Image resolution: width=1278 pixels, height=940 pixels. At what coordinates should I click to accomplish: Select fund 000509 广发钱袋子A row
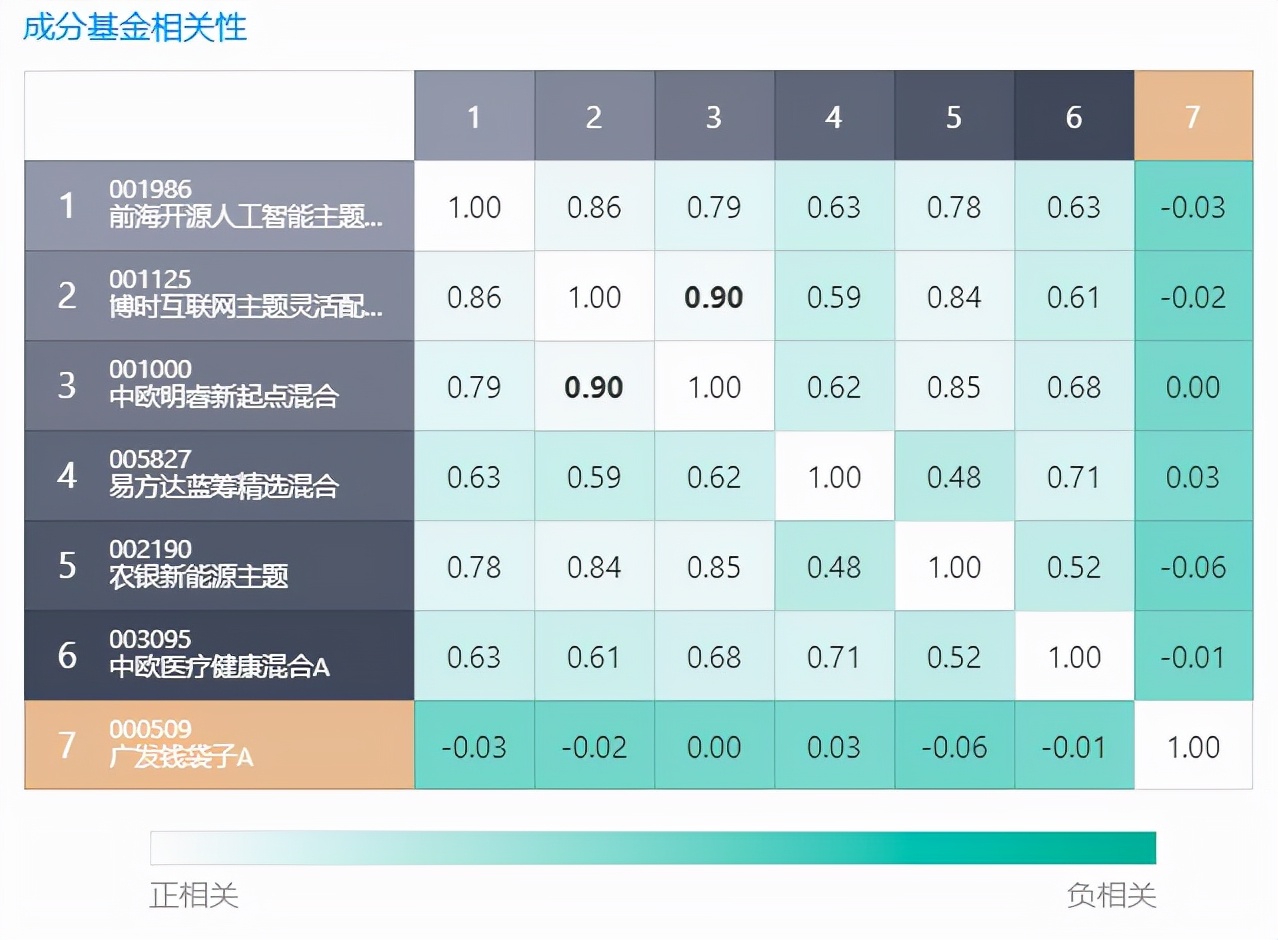point(220,745)
